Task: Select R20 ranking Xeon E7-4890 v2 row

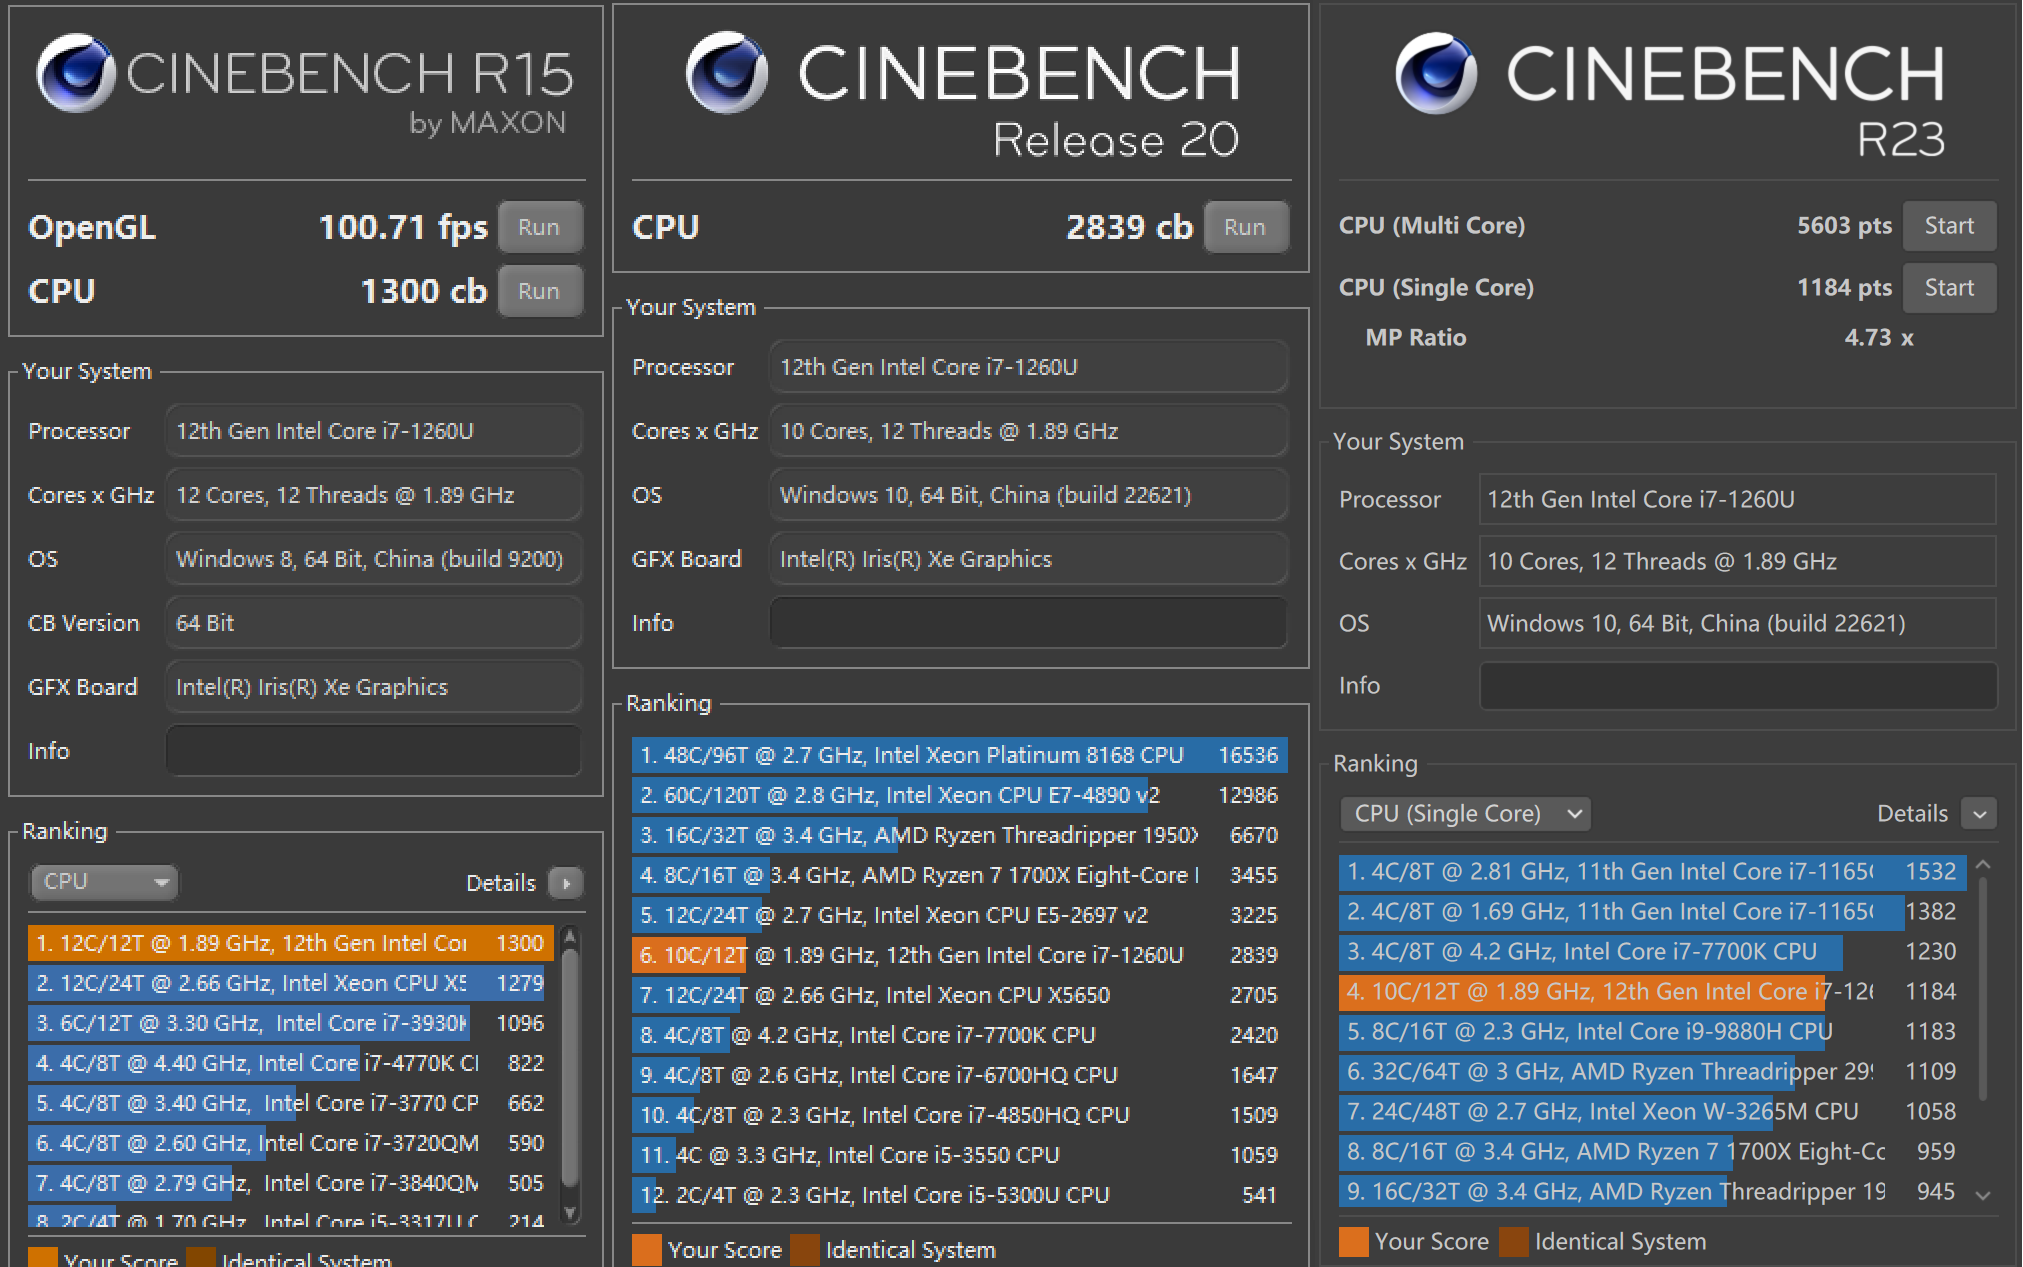Action: coord(959,795)
